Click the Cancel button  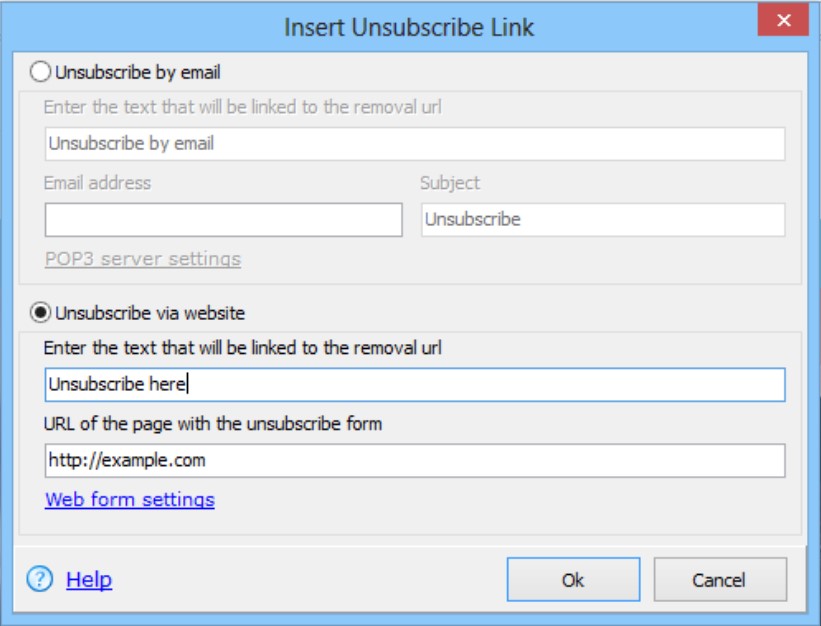coord(720,579)
